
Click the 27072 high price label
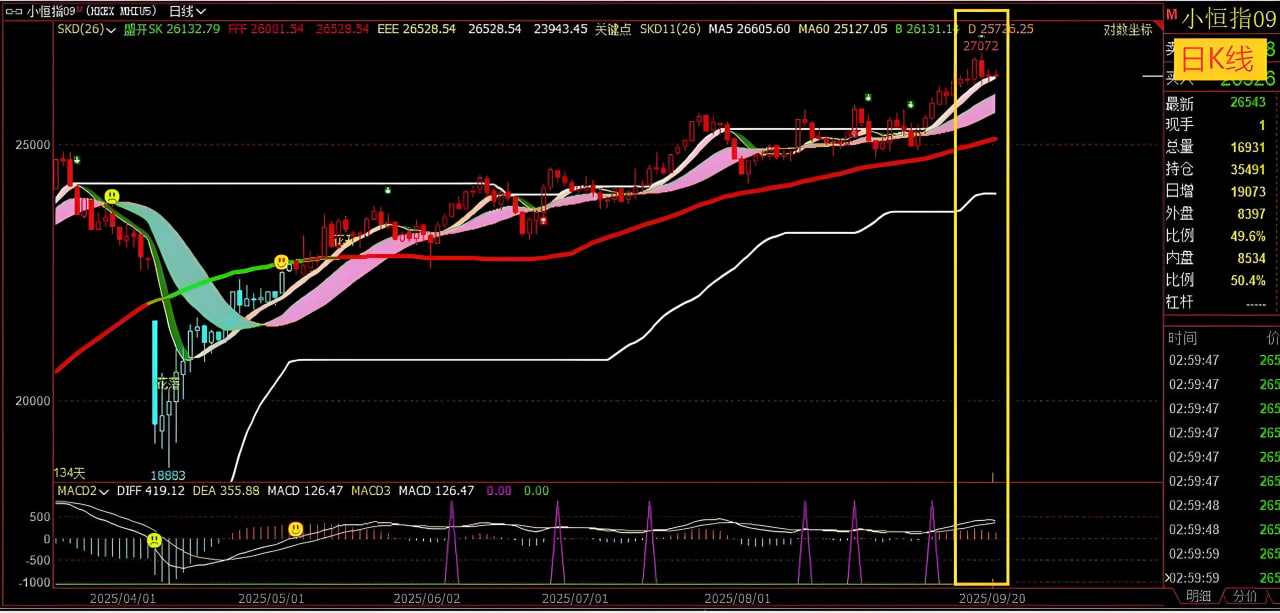click(x=980, y=46)
